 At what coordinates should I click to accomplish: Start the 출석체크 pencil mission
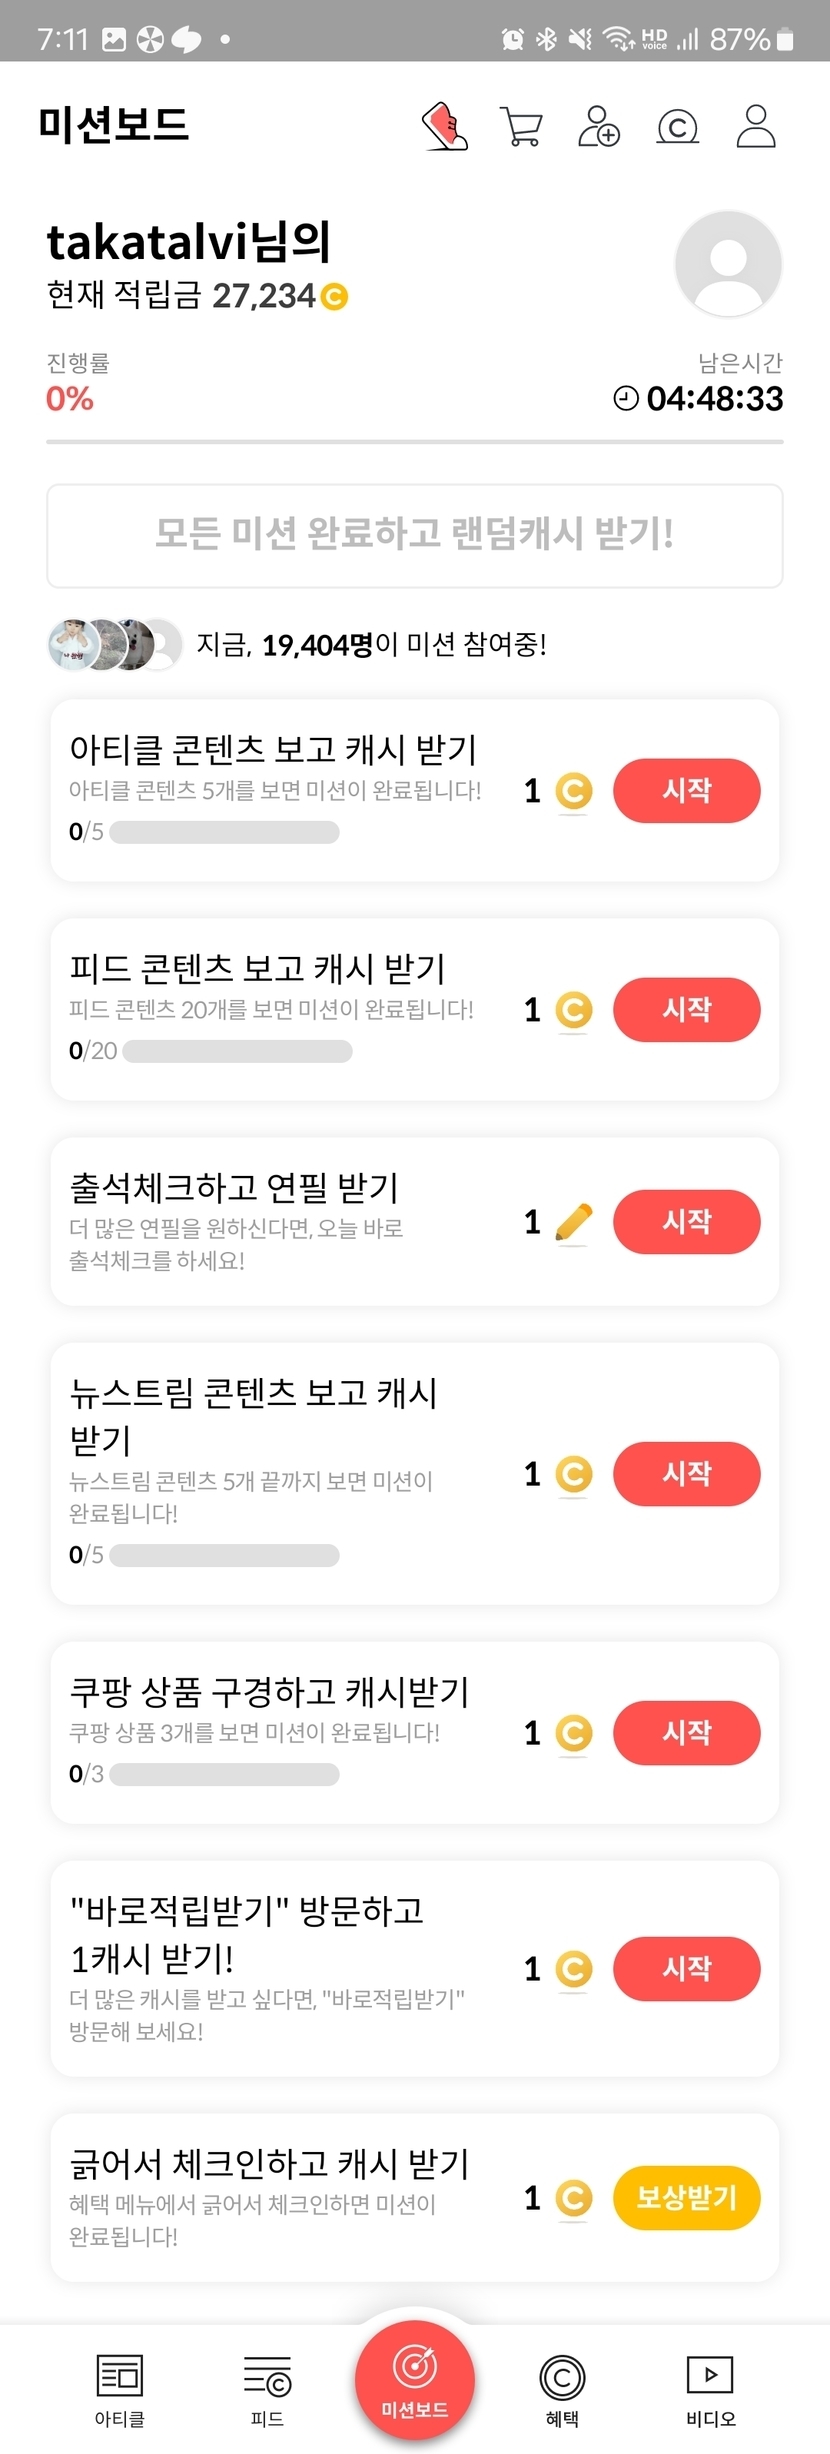pos(686,1222)
